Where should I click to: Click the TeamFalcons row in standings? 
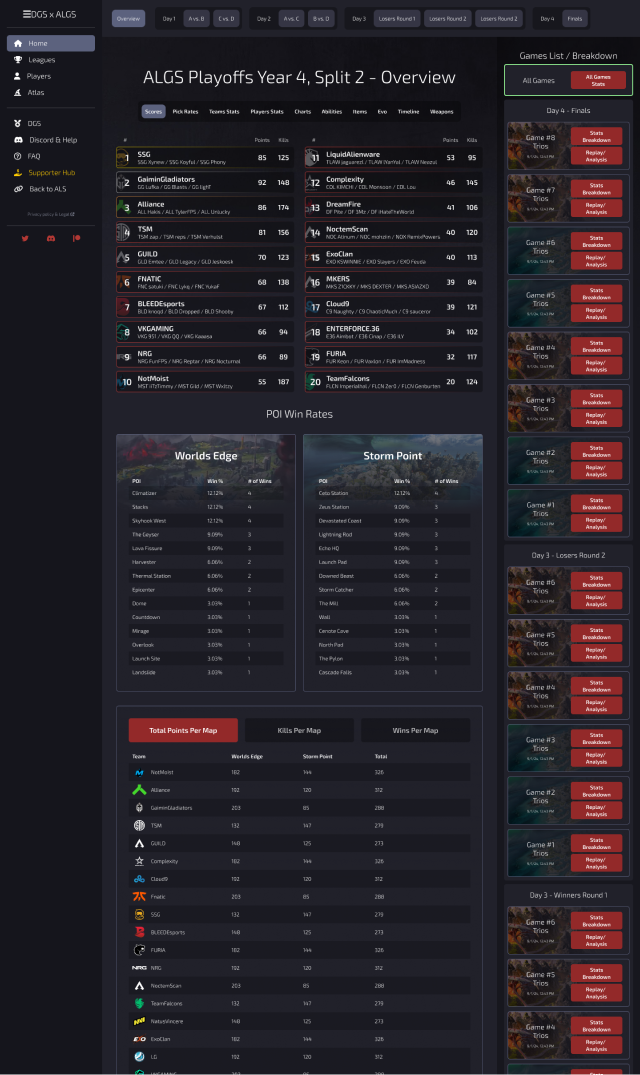tap(393, 382)
